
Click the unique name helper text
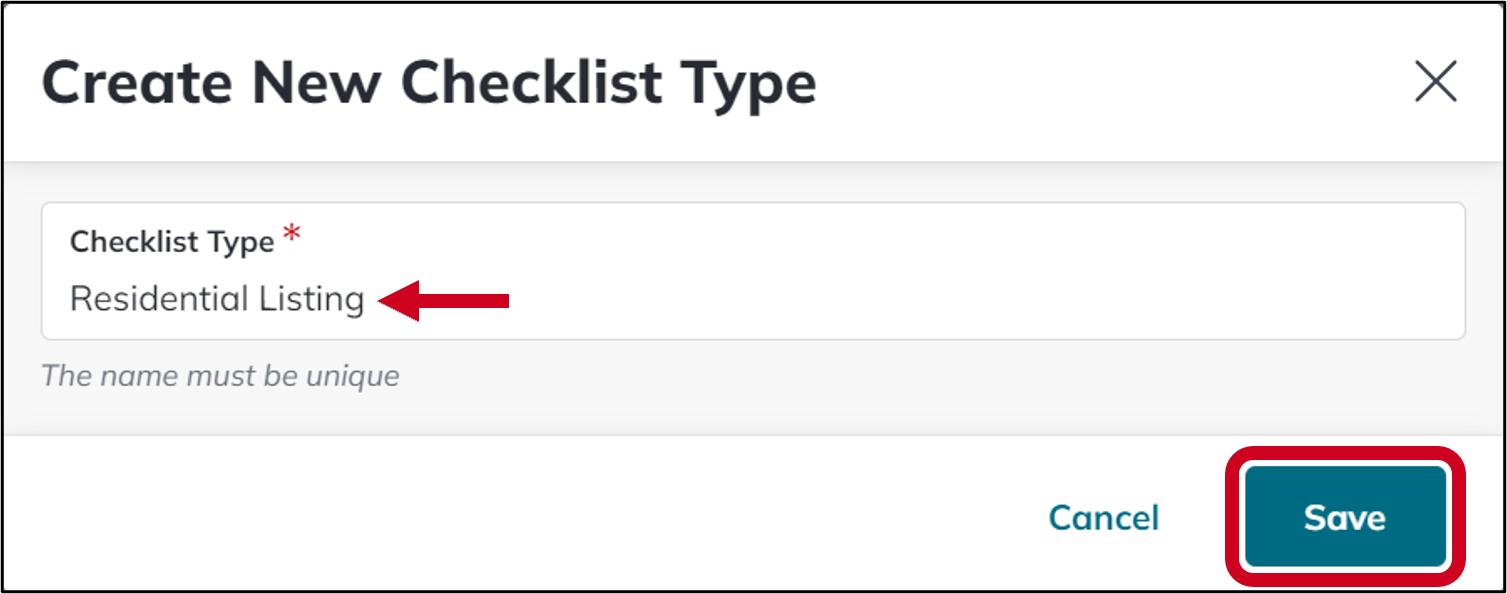point(219,376)
